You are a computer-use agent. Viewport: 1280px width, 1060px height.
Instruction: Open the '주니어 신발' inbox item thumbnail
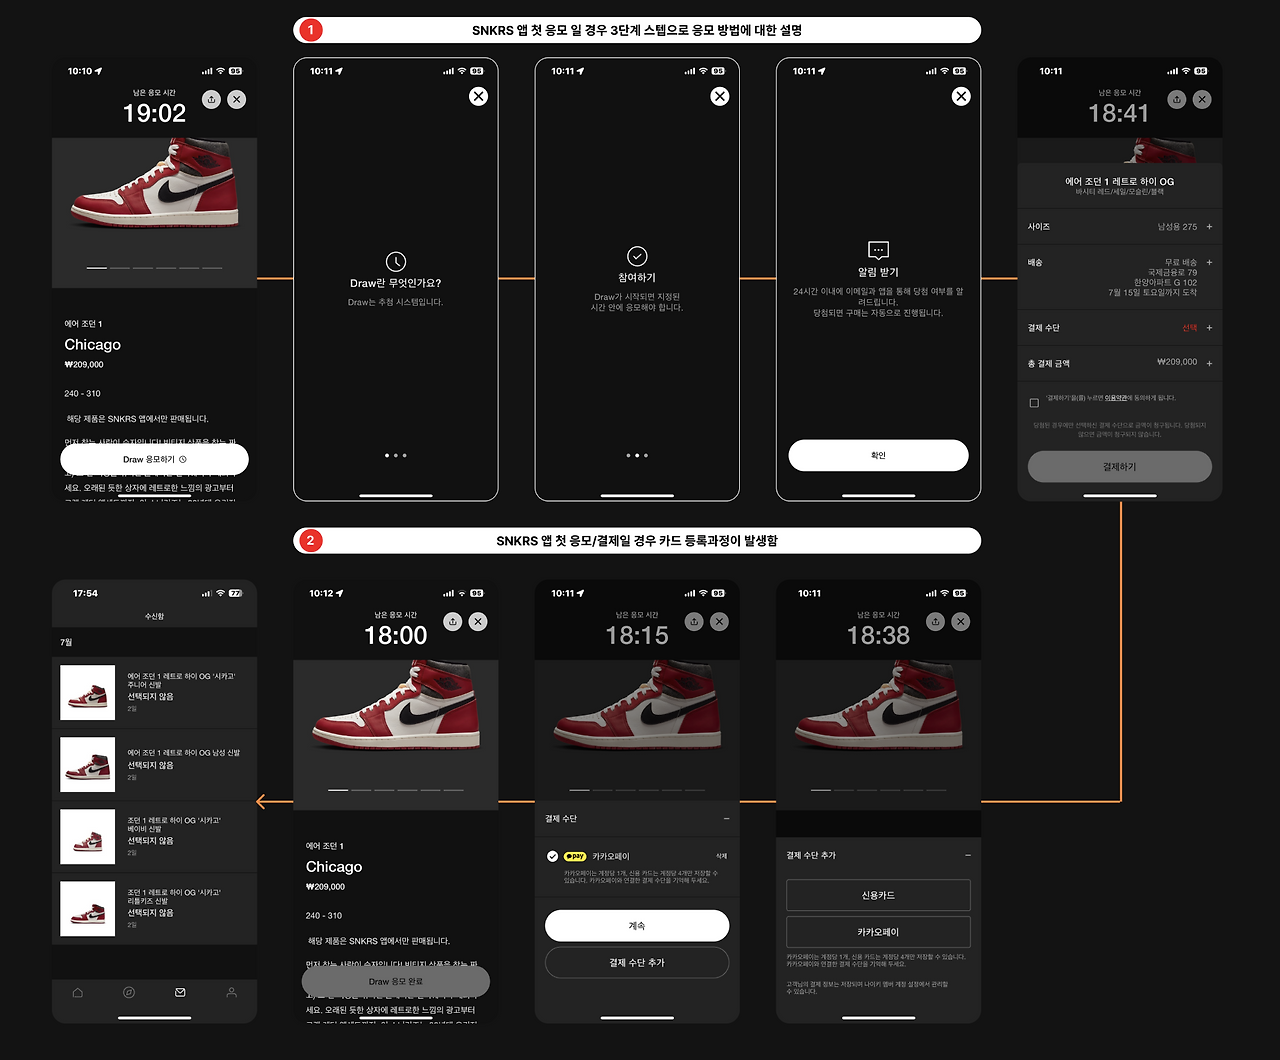click(x=88, y=692)
